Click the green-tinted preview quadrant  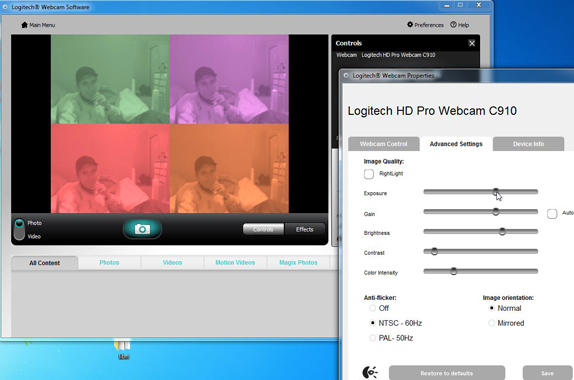tap(110, 79)
